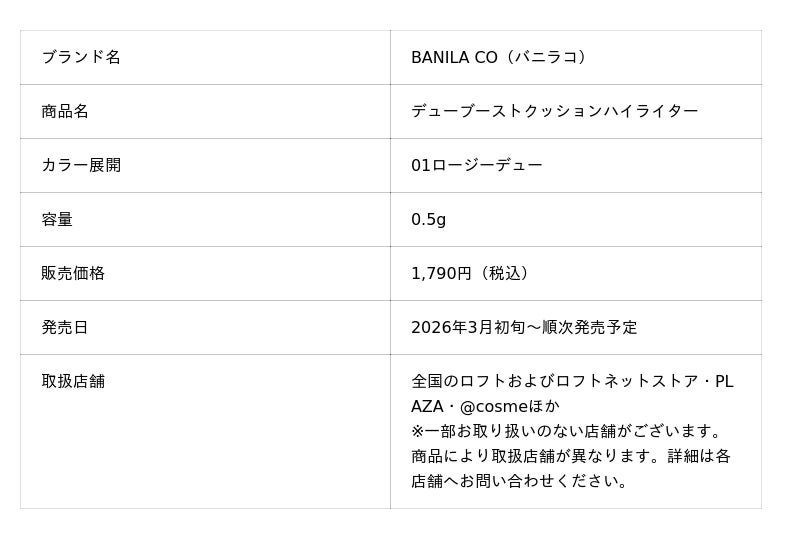Click the 店舗へお問い合わせください line
800x539 pixels.
tap(520, 481)
